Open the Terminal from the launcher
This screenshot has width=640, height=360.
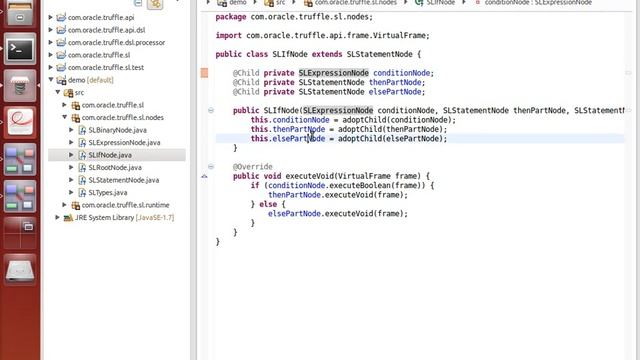click(20, 49)
